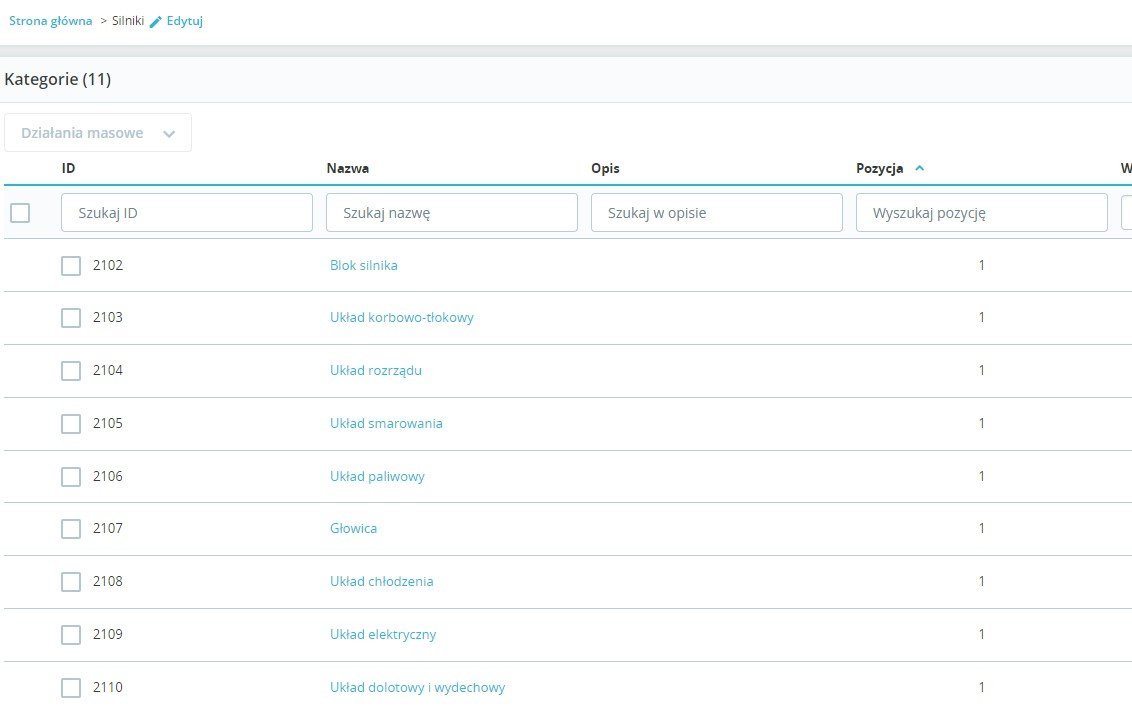Select checkbox for row 2105
Viewport: 1132px width, 707px height.
[x=71, y=423]
